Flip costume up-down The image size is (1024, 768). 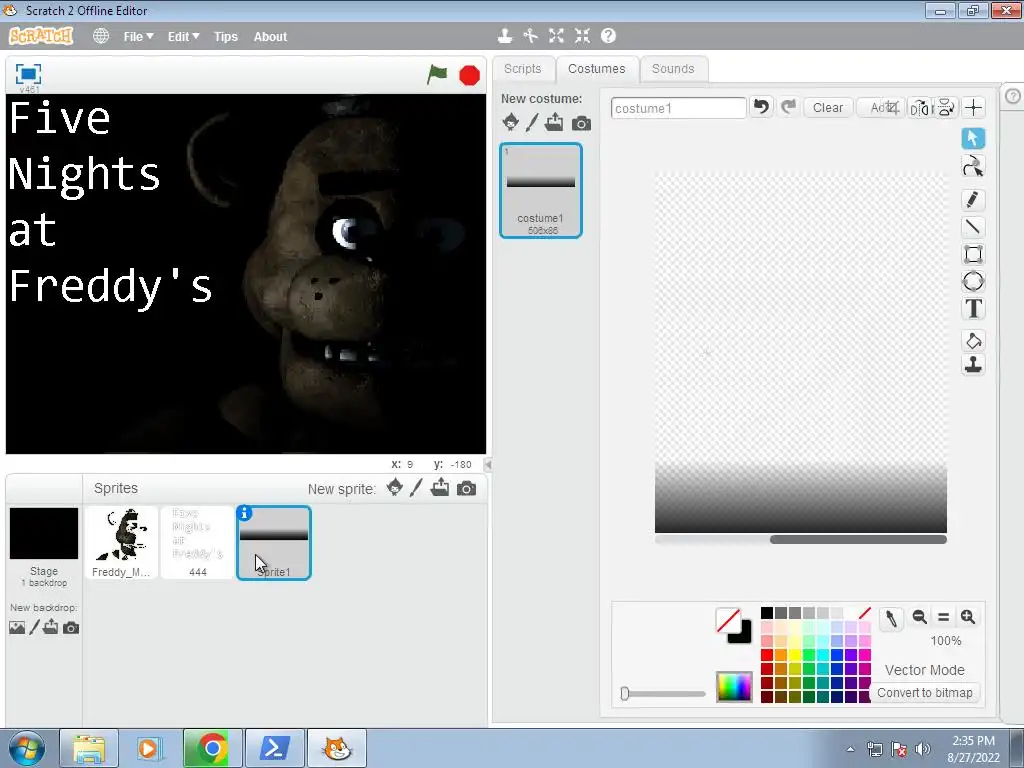tap(946, 108)
